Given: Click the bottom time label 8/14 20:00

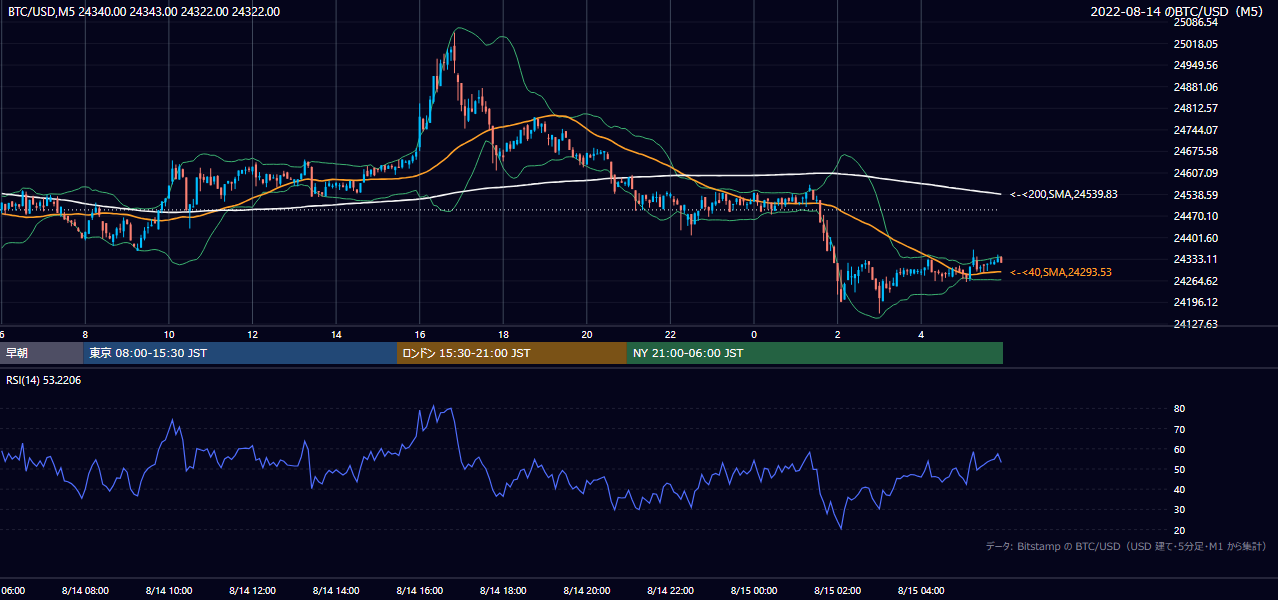Looking at the screenshot, I should 587,591.
